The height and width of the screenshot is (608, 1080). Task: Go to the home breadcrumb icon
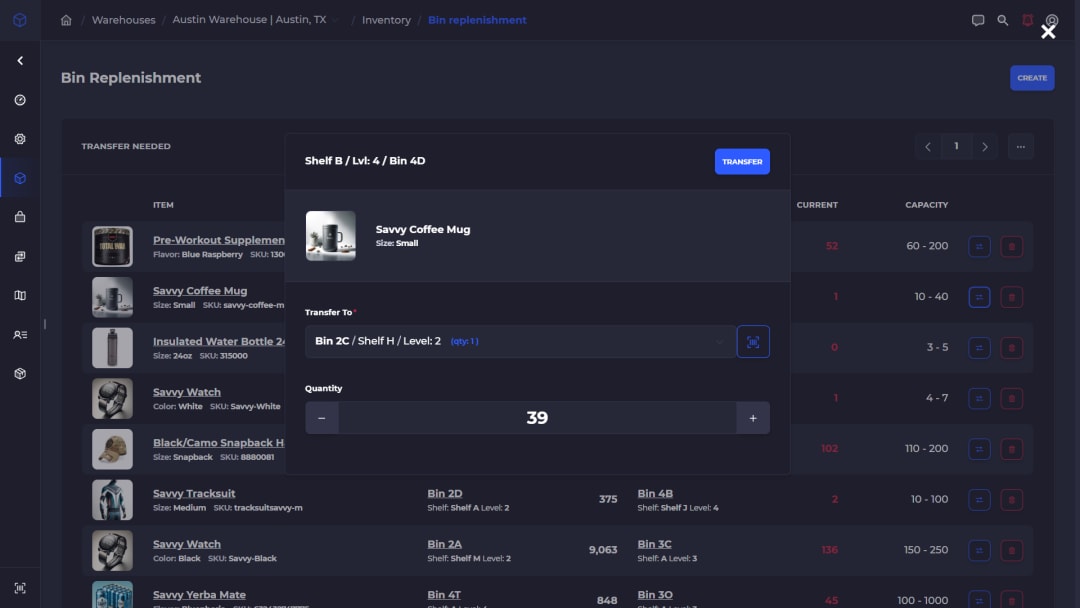point(66,20)
